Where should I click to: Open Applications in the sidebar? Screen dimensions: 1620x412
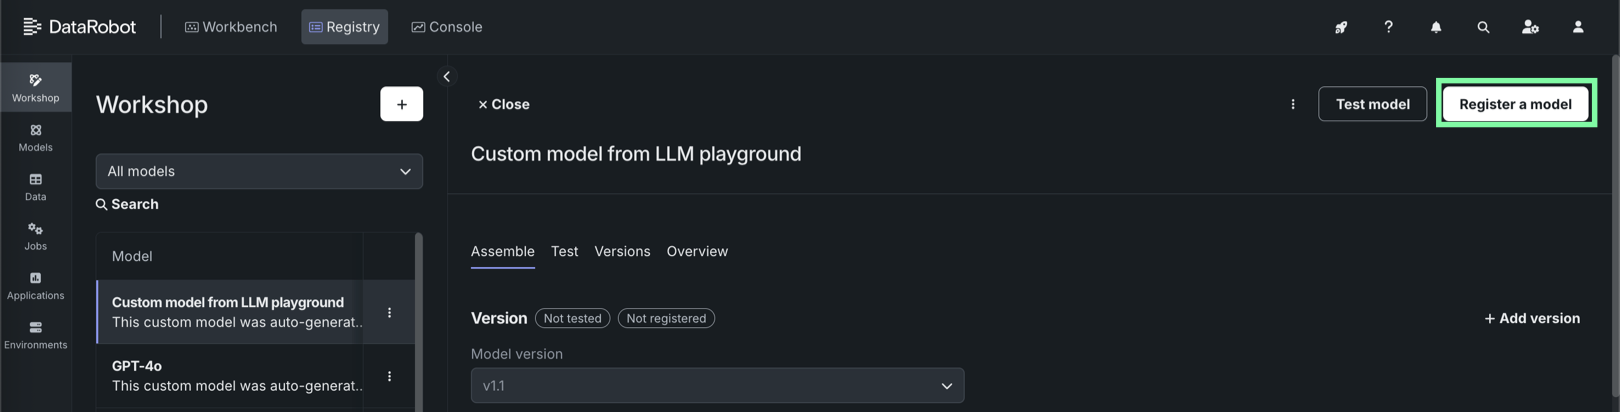click(35, 286)
